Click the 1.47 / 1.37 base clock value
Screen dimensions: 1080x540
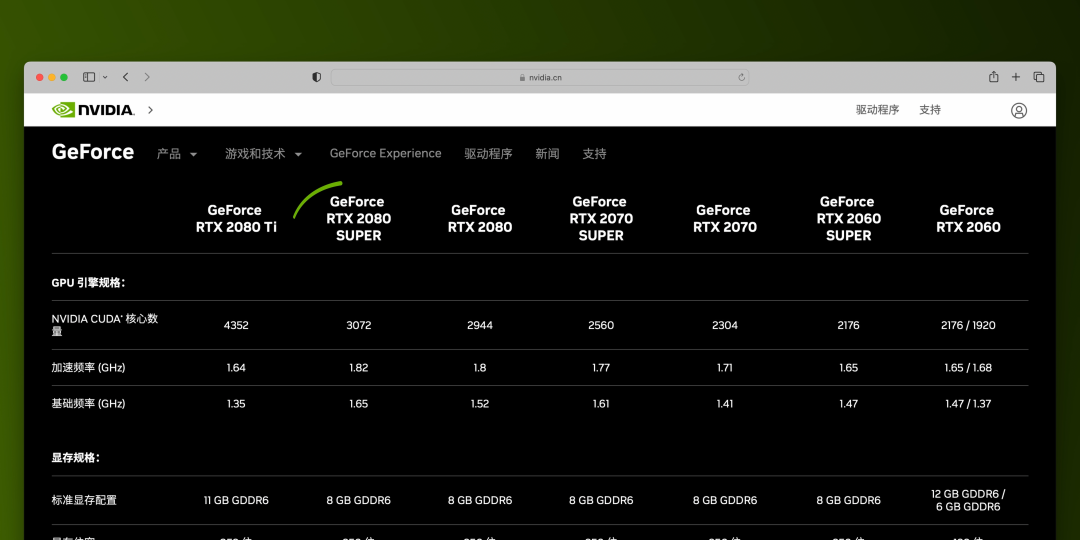[x=968, y=404]
